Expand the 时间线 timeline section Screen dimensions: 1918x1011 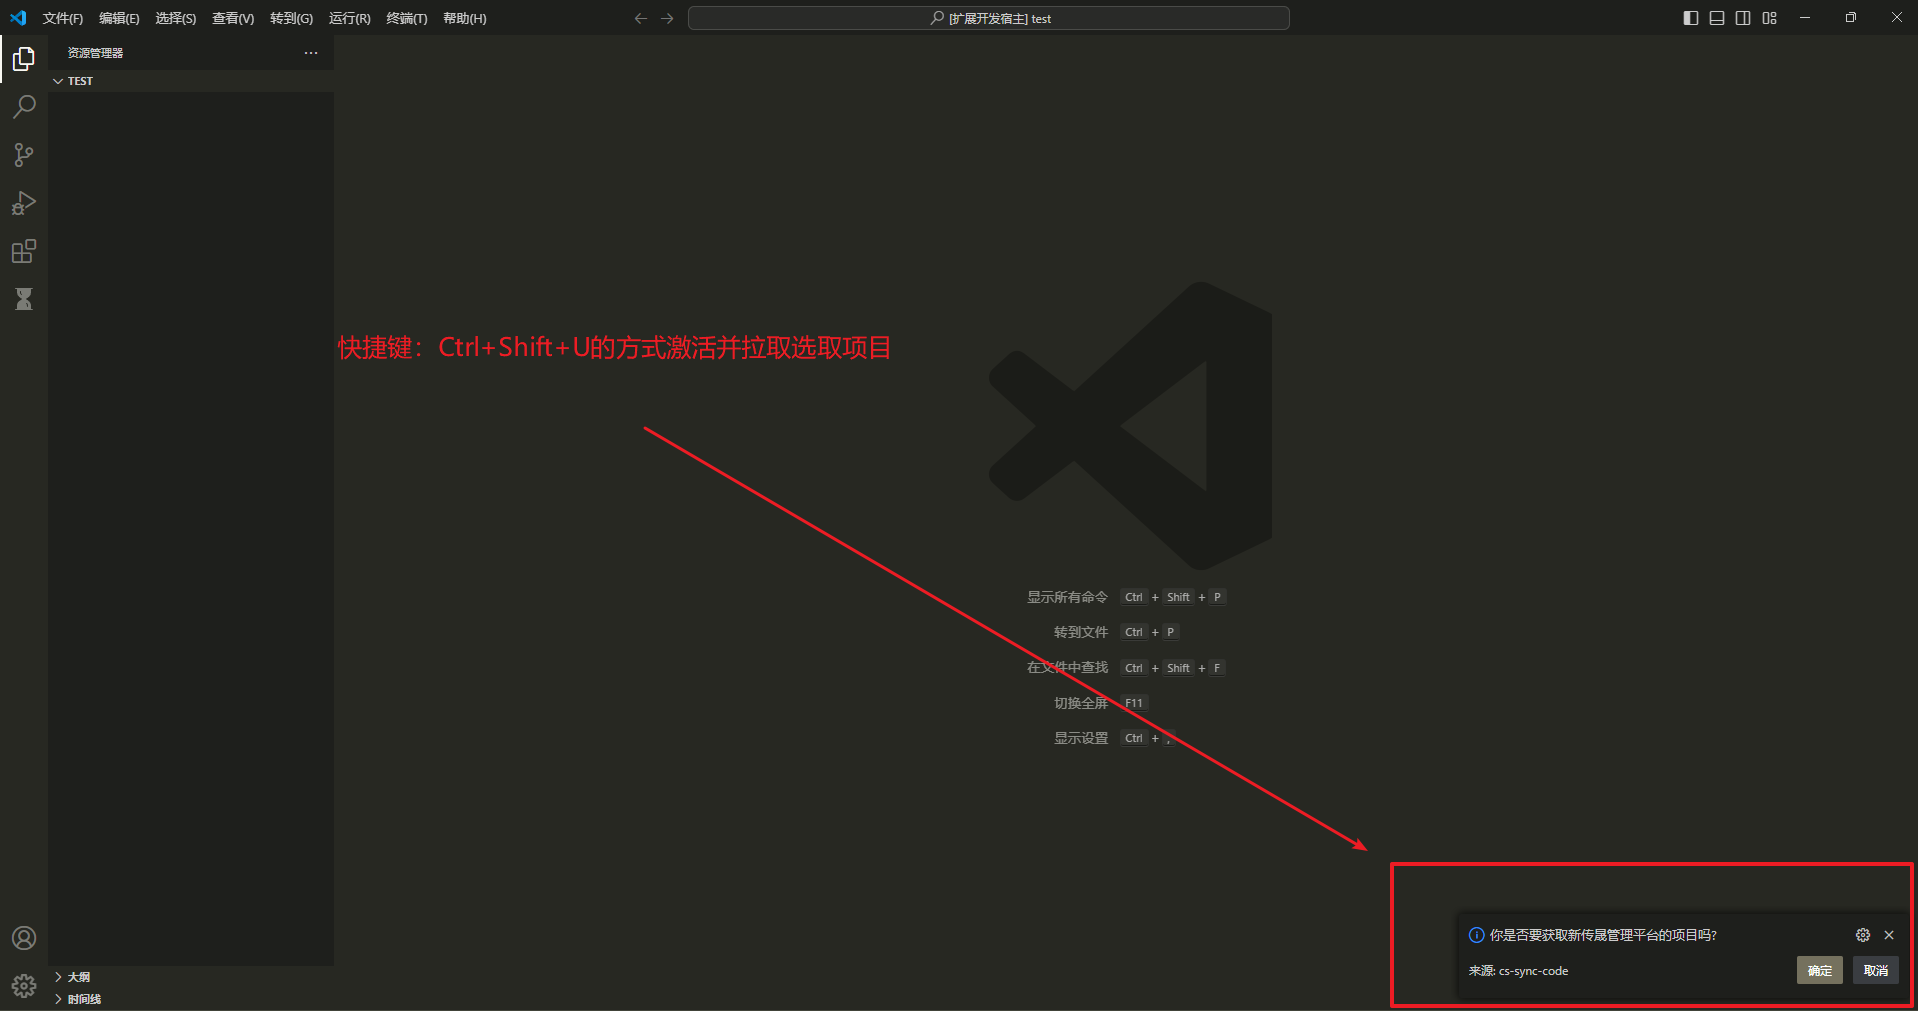190,999
